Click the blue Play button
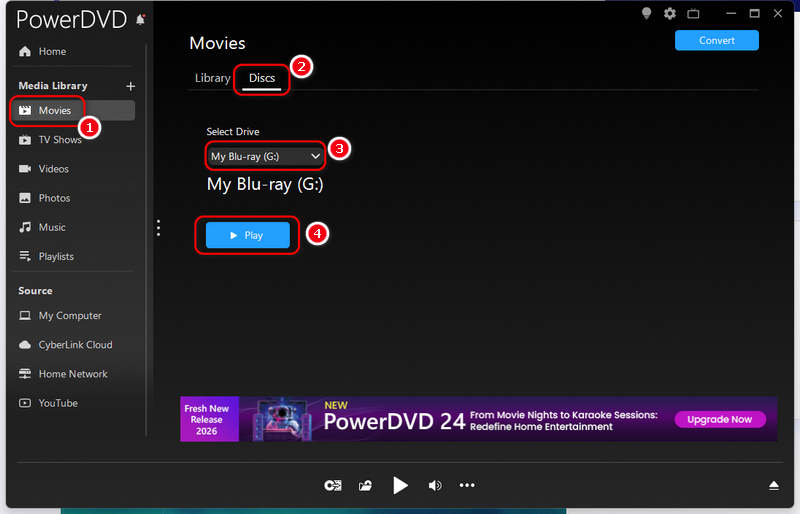 click(x=247, y=235)
